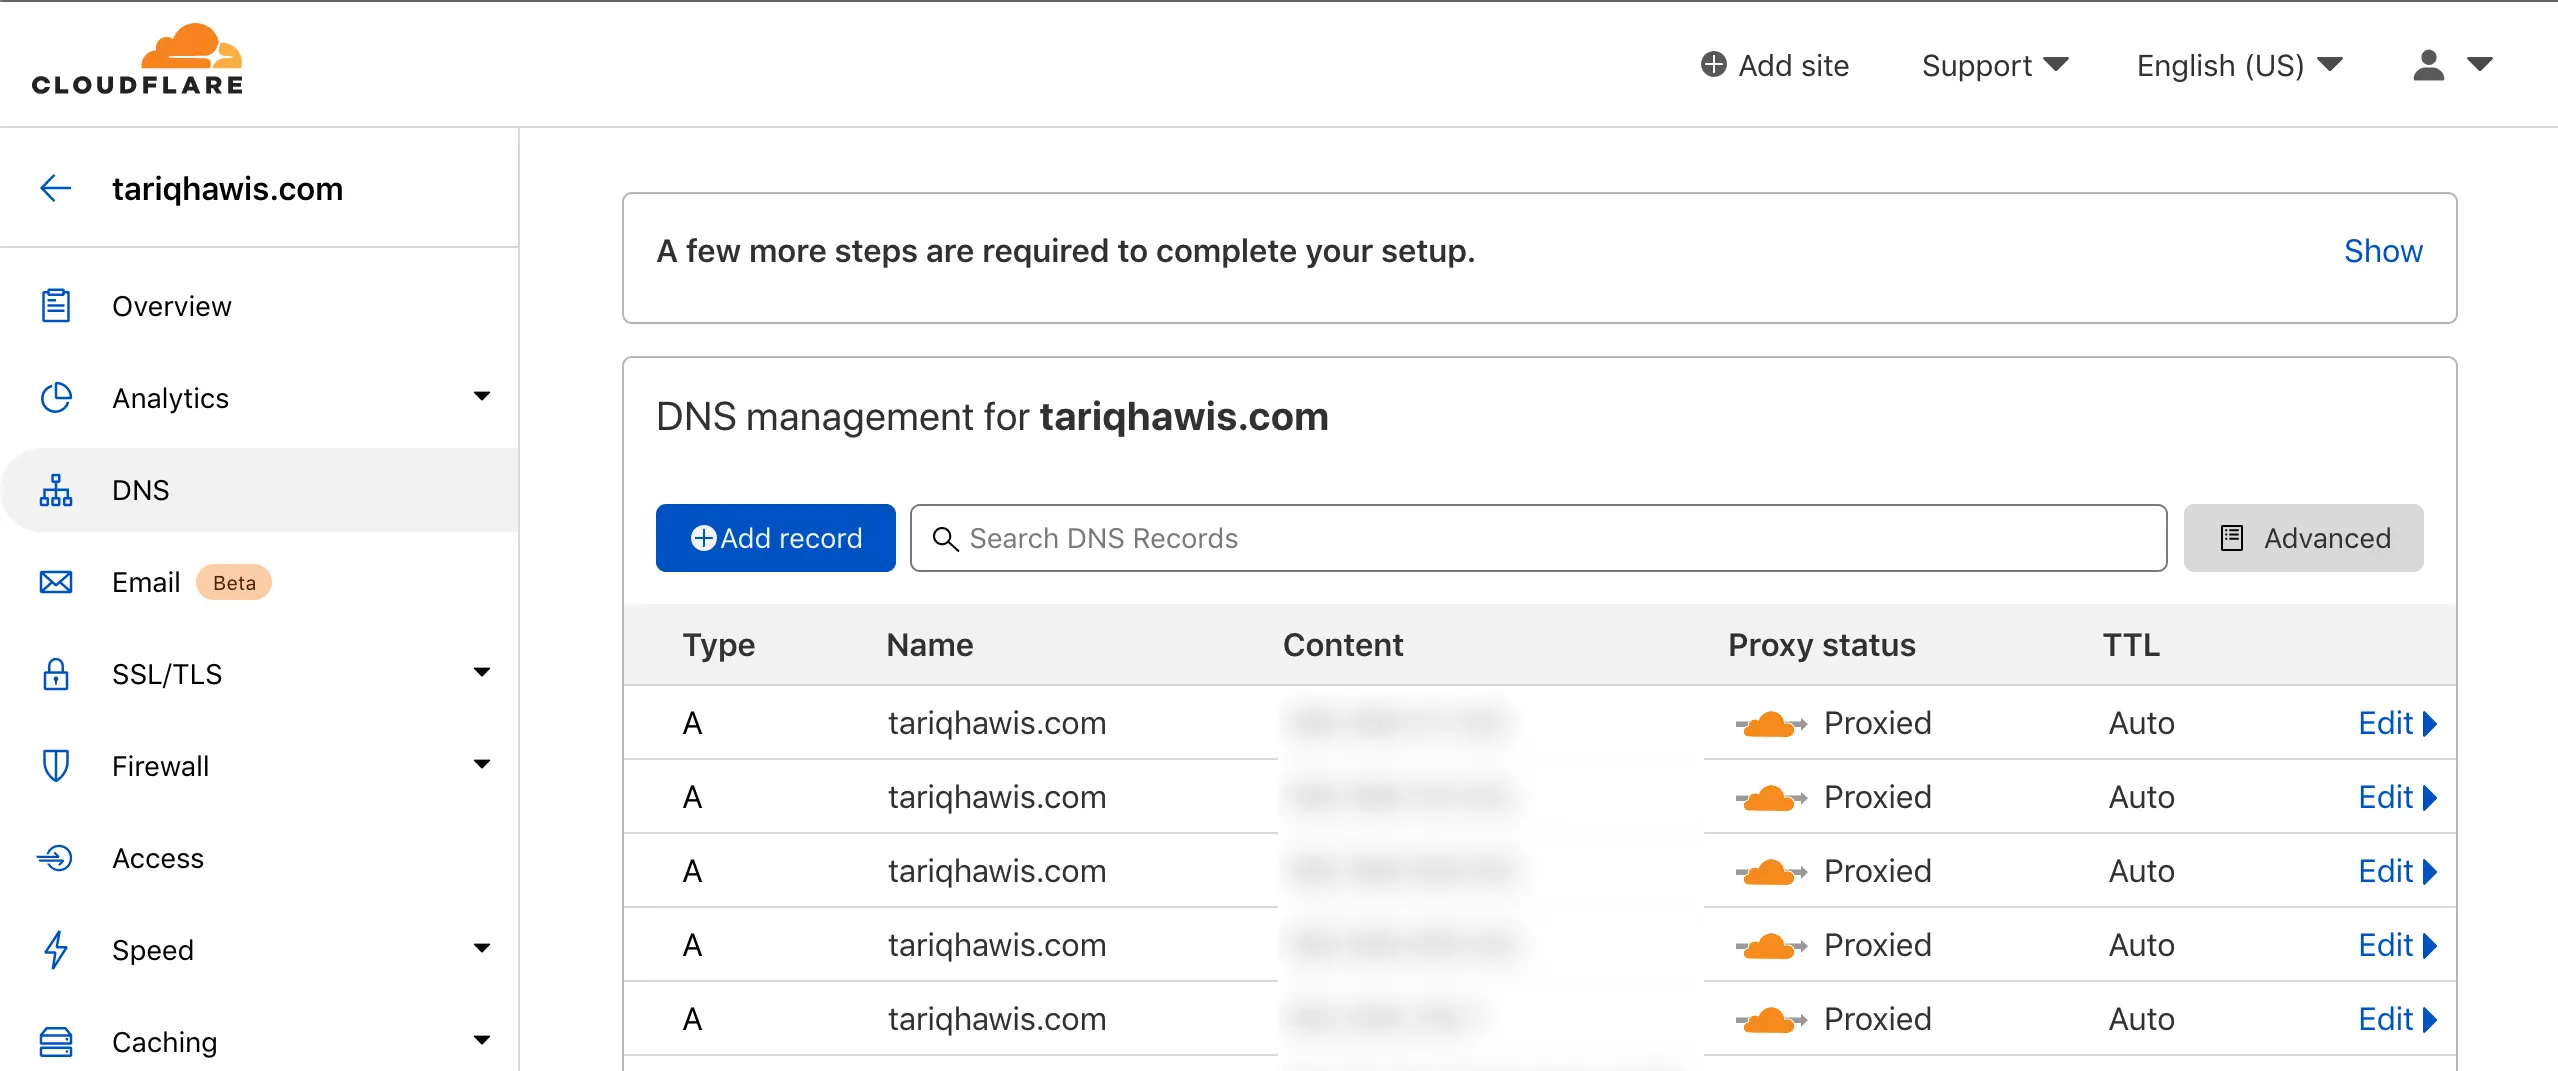
Task: Click the Beta badge next to Email
Action: pyautogui.click(x=234, y=582)
